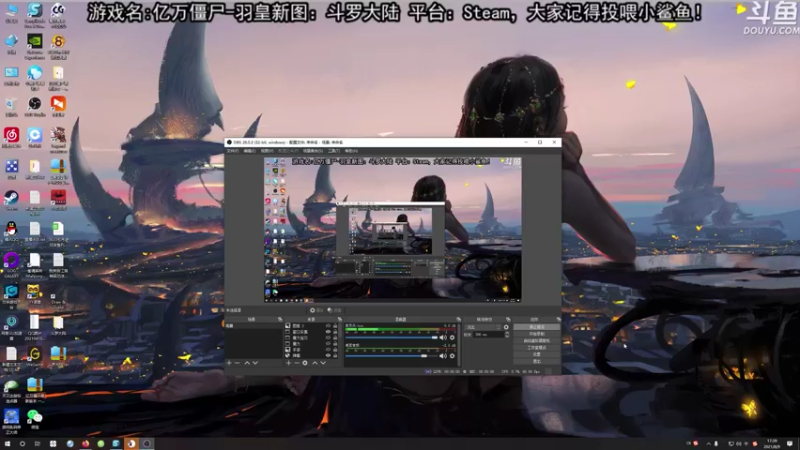Pop out the Scene Transitions dock panel

508,319
